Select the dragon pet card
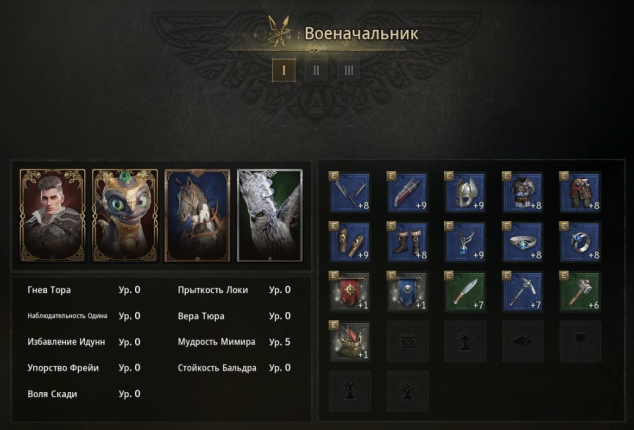Viewport: 634px width, 430px height. coord(125,215)
